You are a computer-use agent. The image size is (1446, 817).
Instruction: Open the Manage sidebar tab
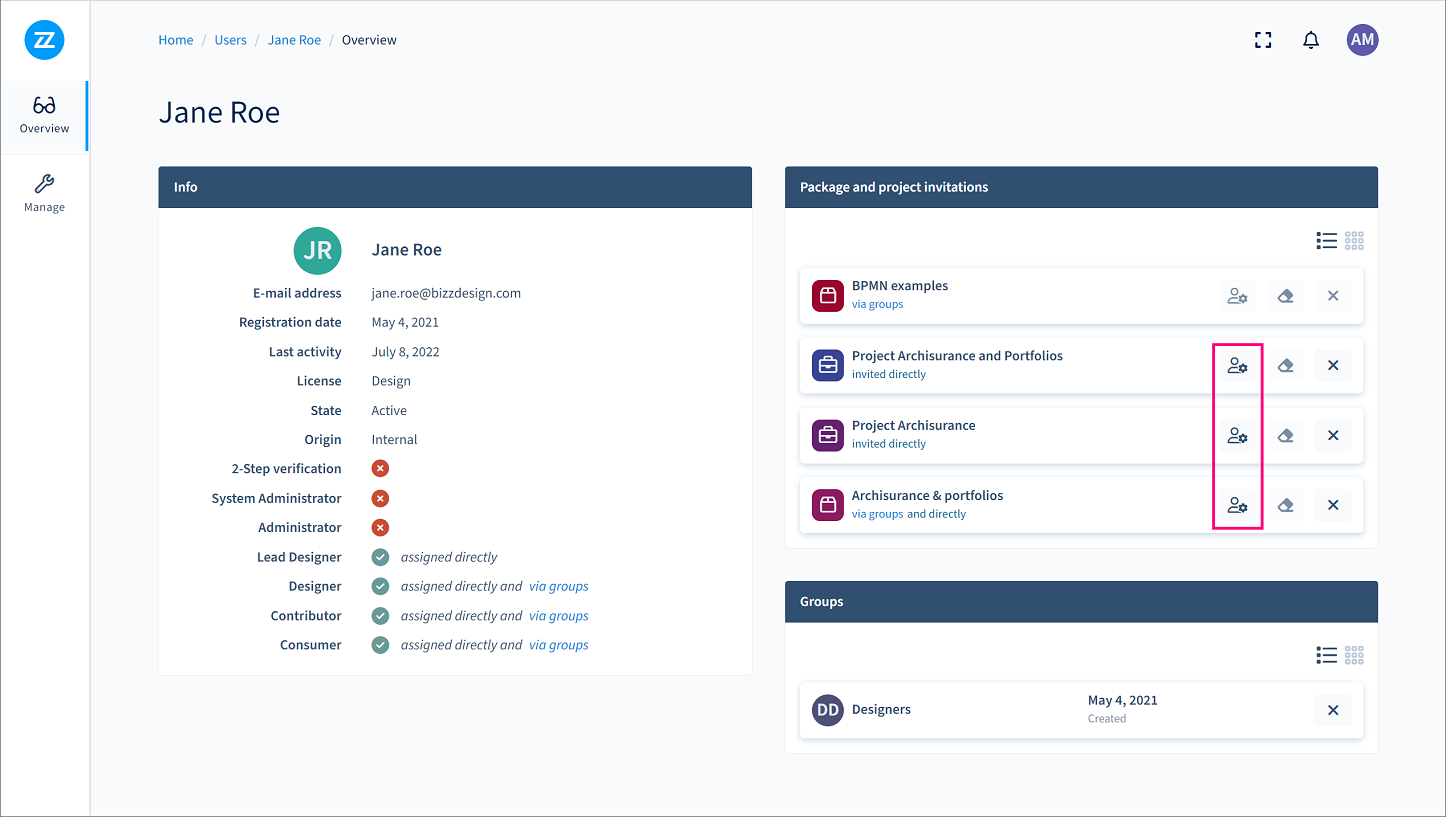click(44, 194)
